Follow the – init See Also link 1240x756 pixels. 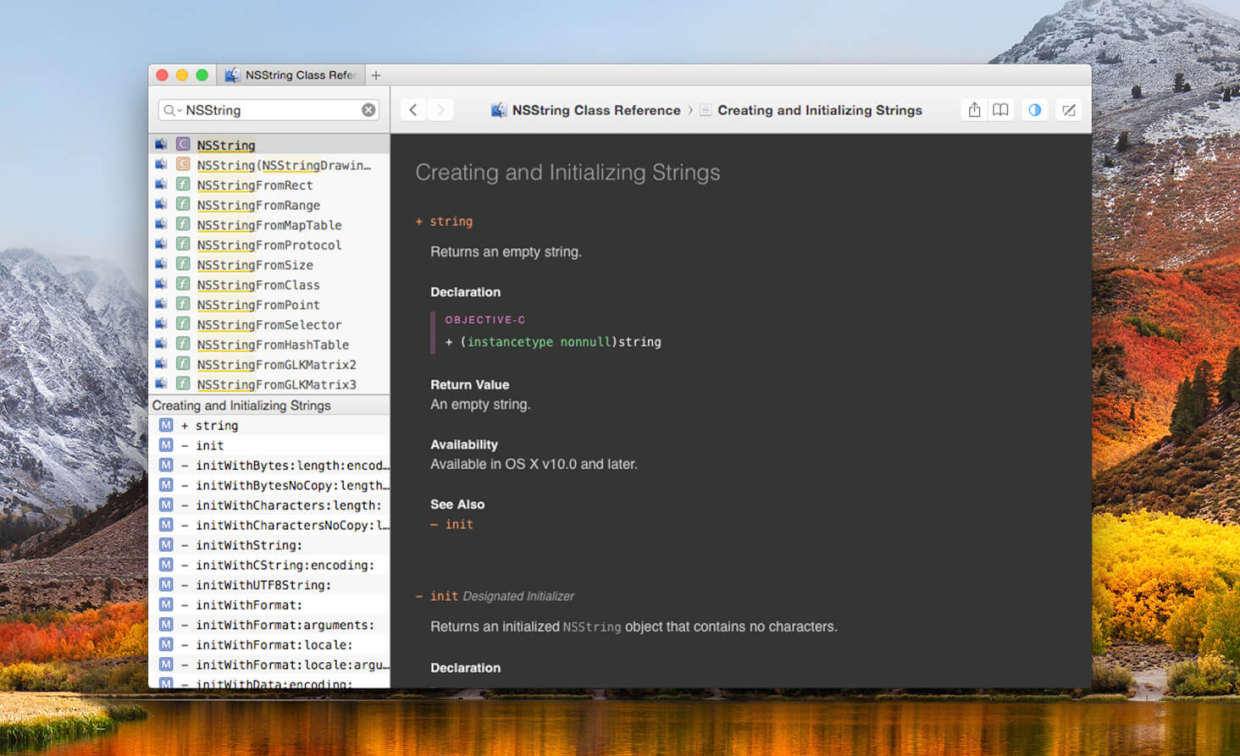point(452,524)
